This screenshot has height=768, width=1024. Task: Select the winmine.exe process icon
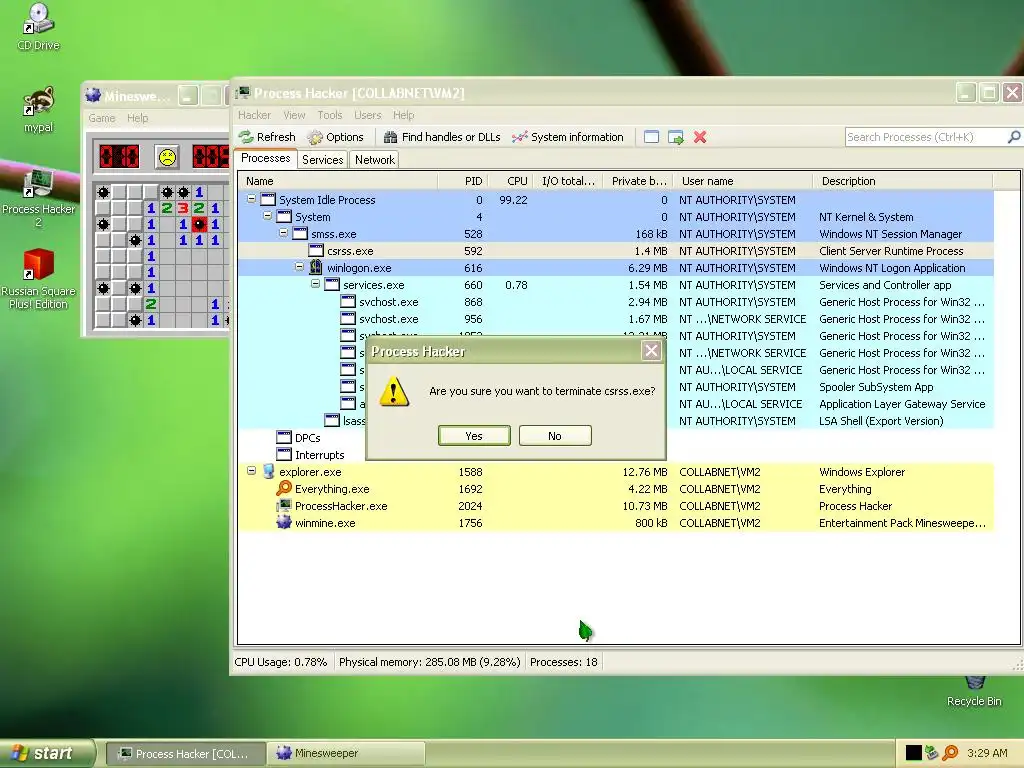284,522
